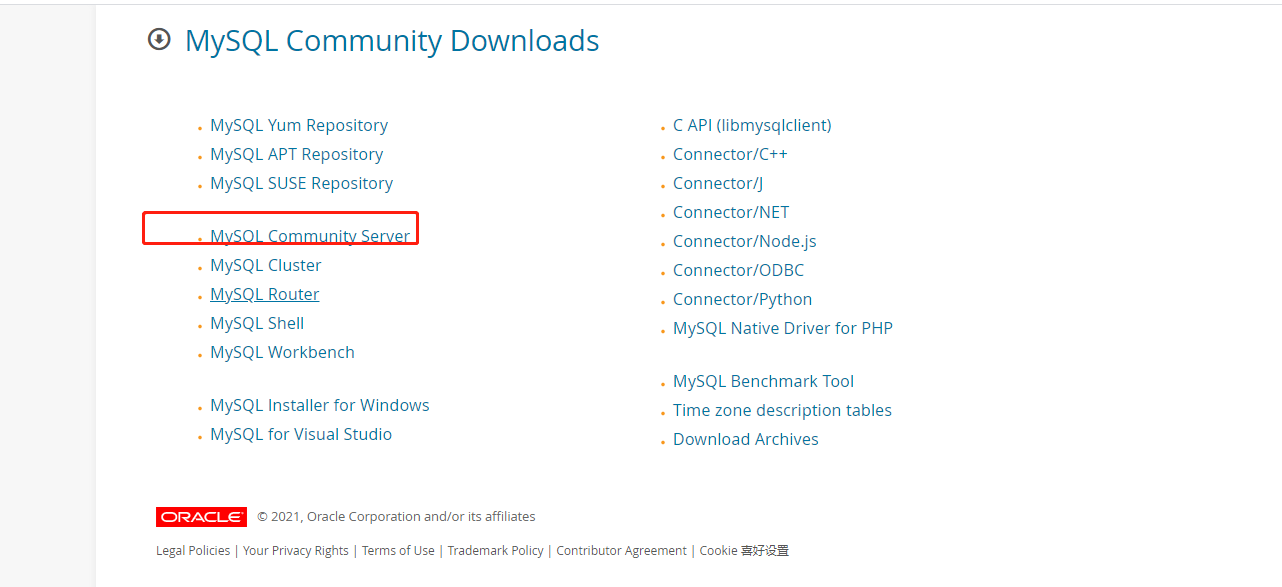Image resolution: width=1282 pixels, height=587 pixels.
Task: Go to MySQL Community Server downloads
Action: click(310, 236)
